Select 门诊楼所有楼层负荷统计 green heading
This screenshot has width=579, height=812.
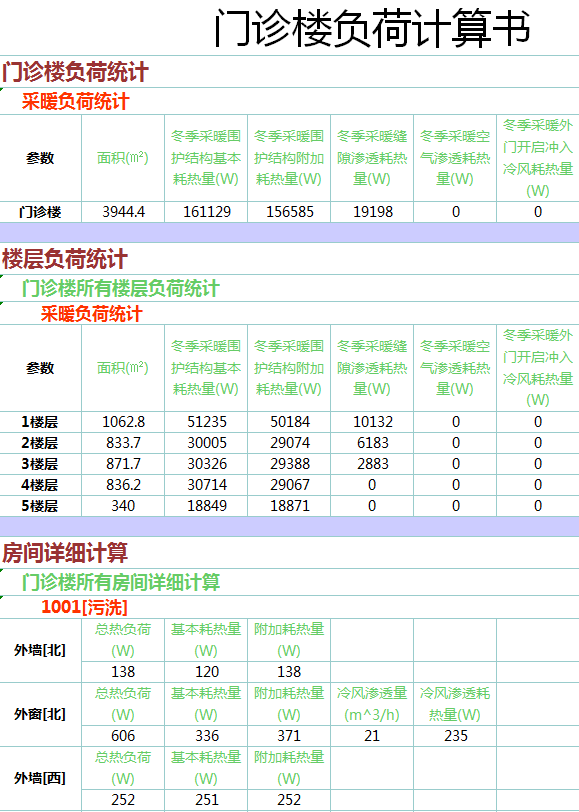(x=121, y=288)
